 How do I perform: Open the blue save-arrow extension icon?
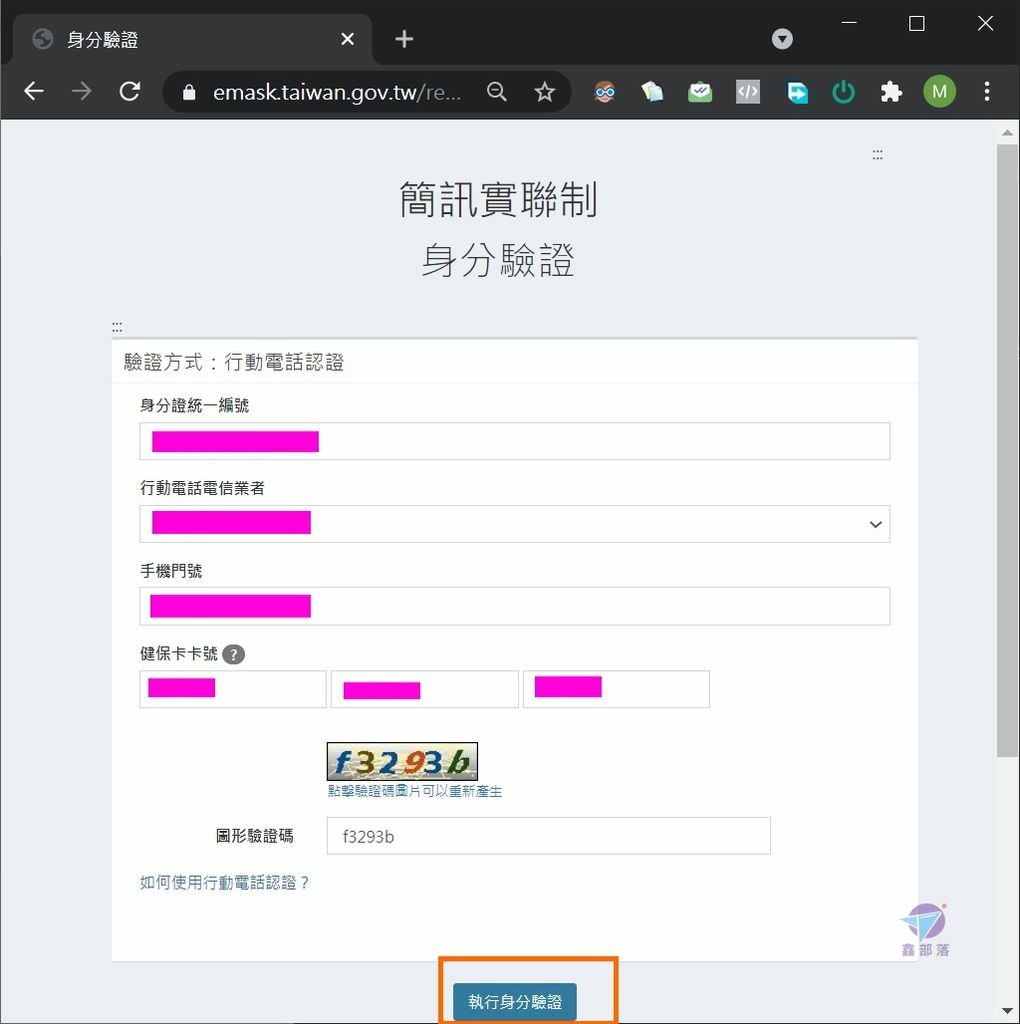[x=796, y=92]
